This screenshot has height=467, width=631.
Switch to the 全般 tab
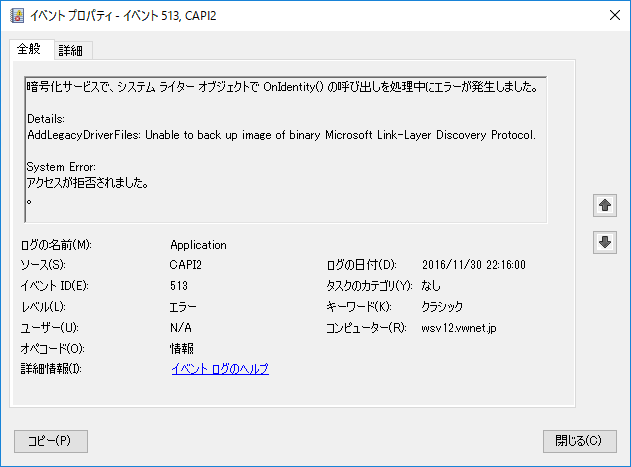coord(29,49)
